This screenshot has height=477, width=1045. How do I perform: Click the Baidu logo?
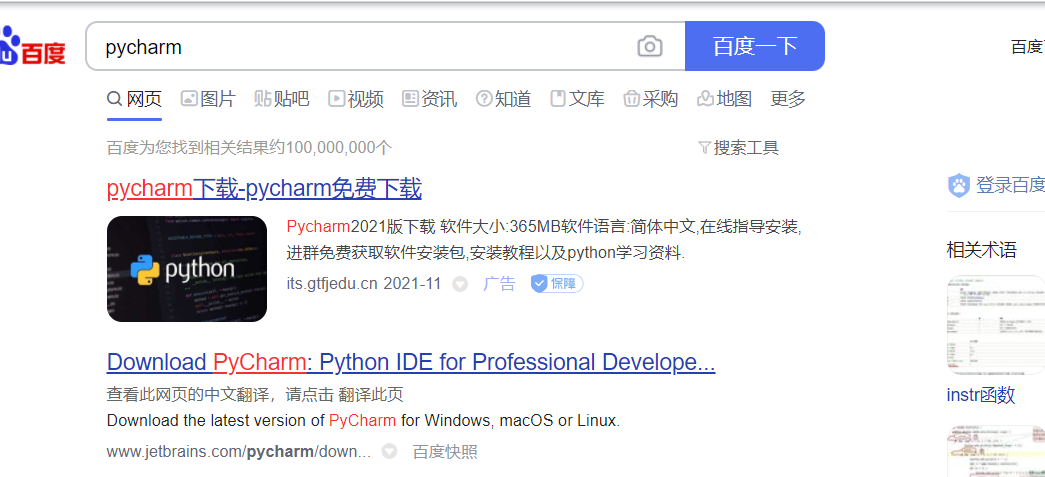[x=31, y=47]
